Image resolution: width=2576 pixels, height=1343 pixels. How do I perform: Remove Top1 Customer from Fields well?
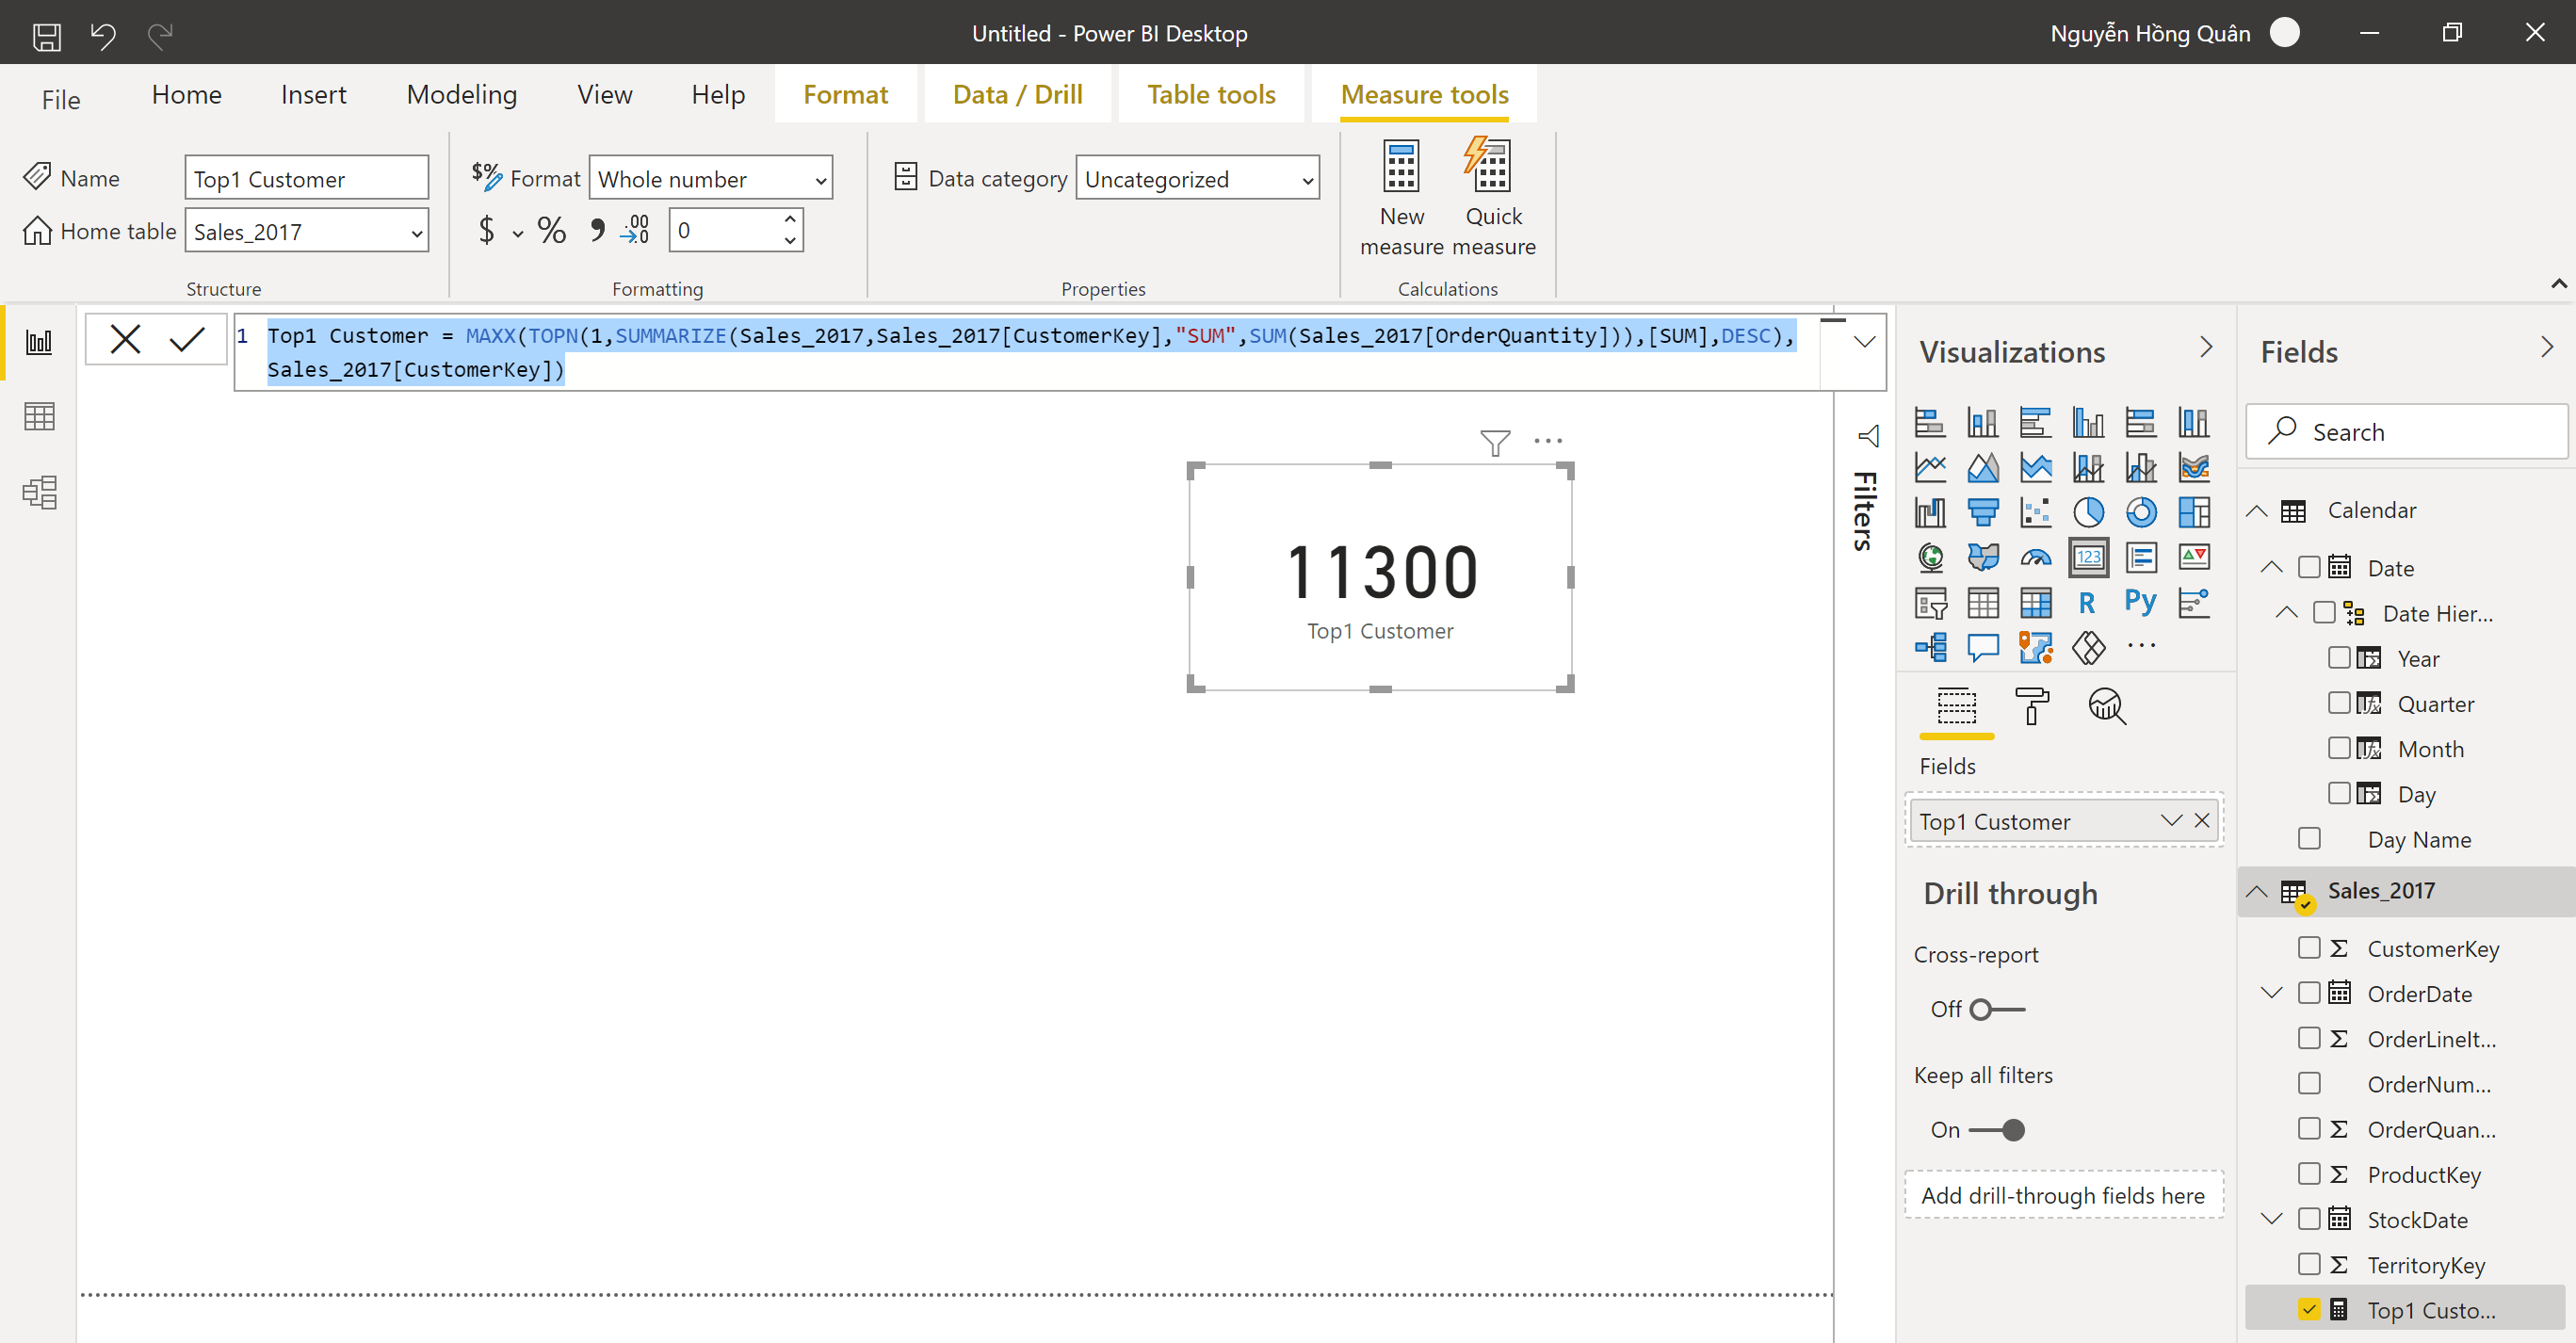click(x=2202, y=820)
